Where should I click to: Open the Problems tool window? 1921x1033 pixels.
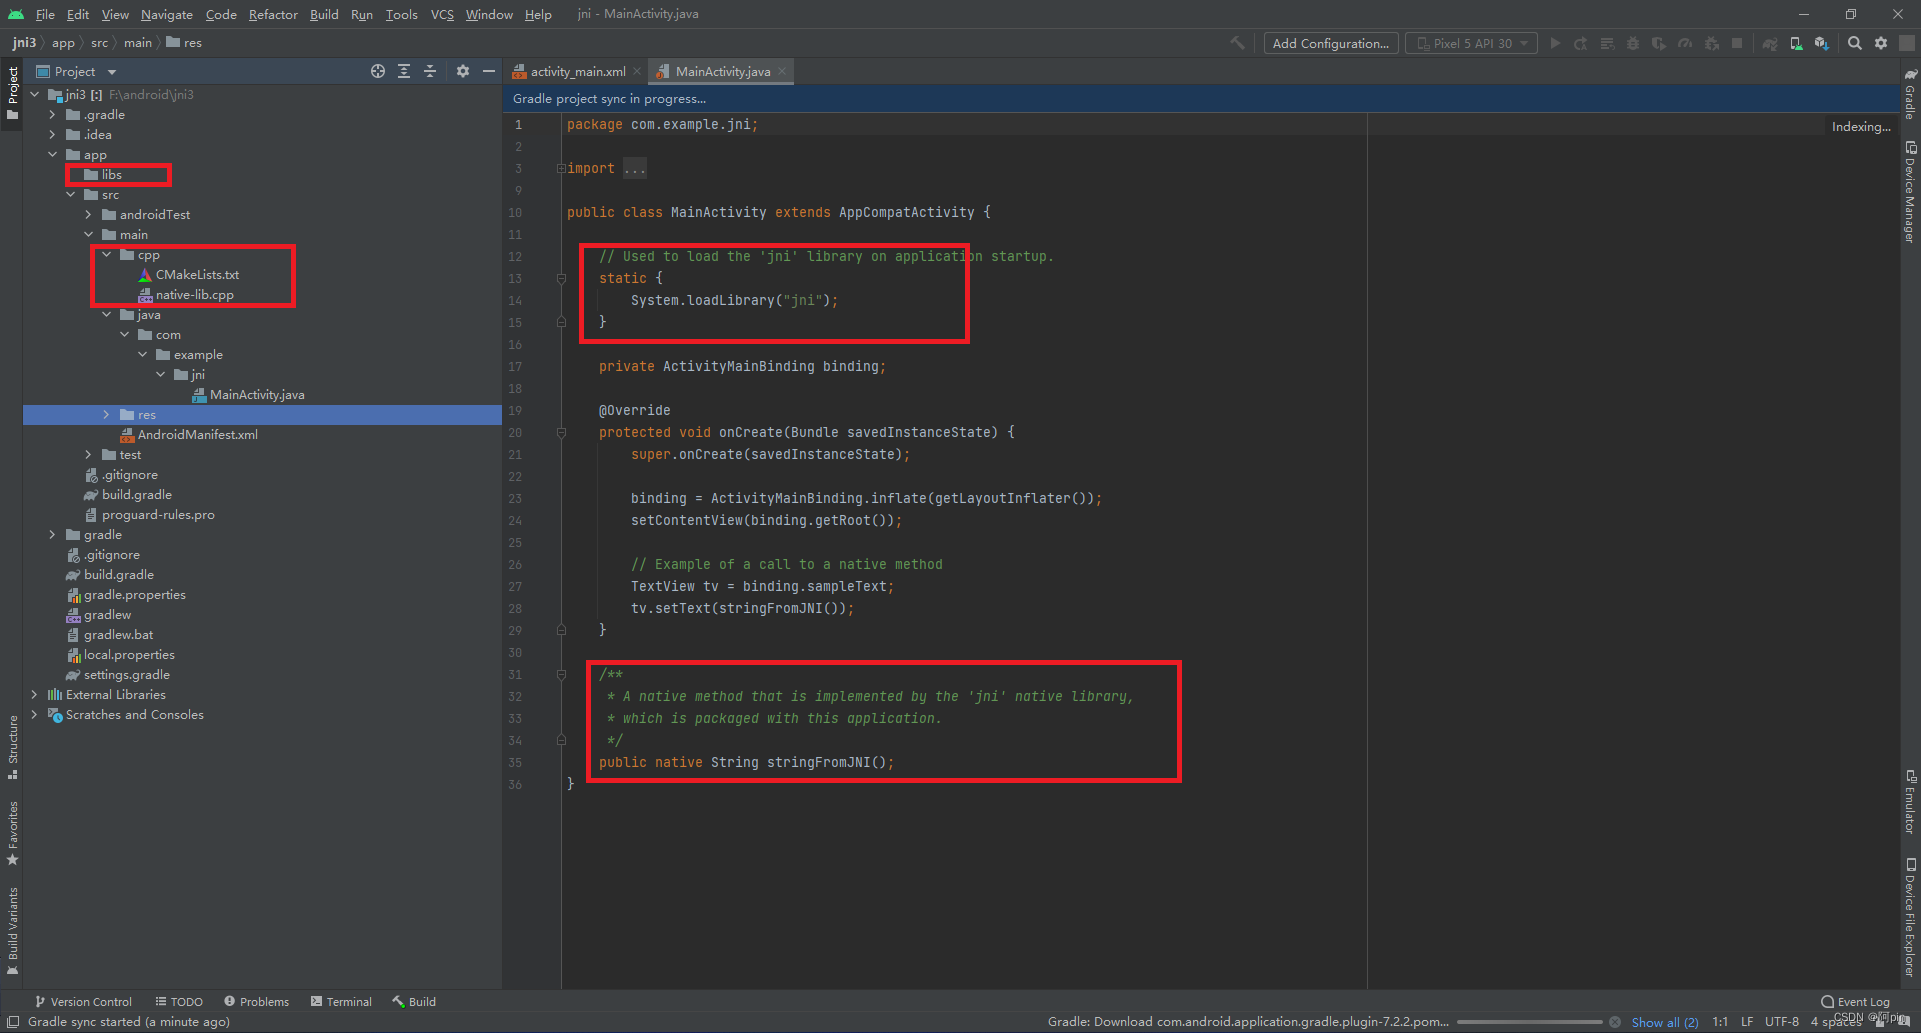tap(257, 1001)
